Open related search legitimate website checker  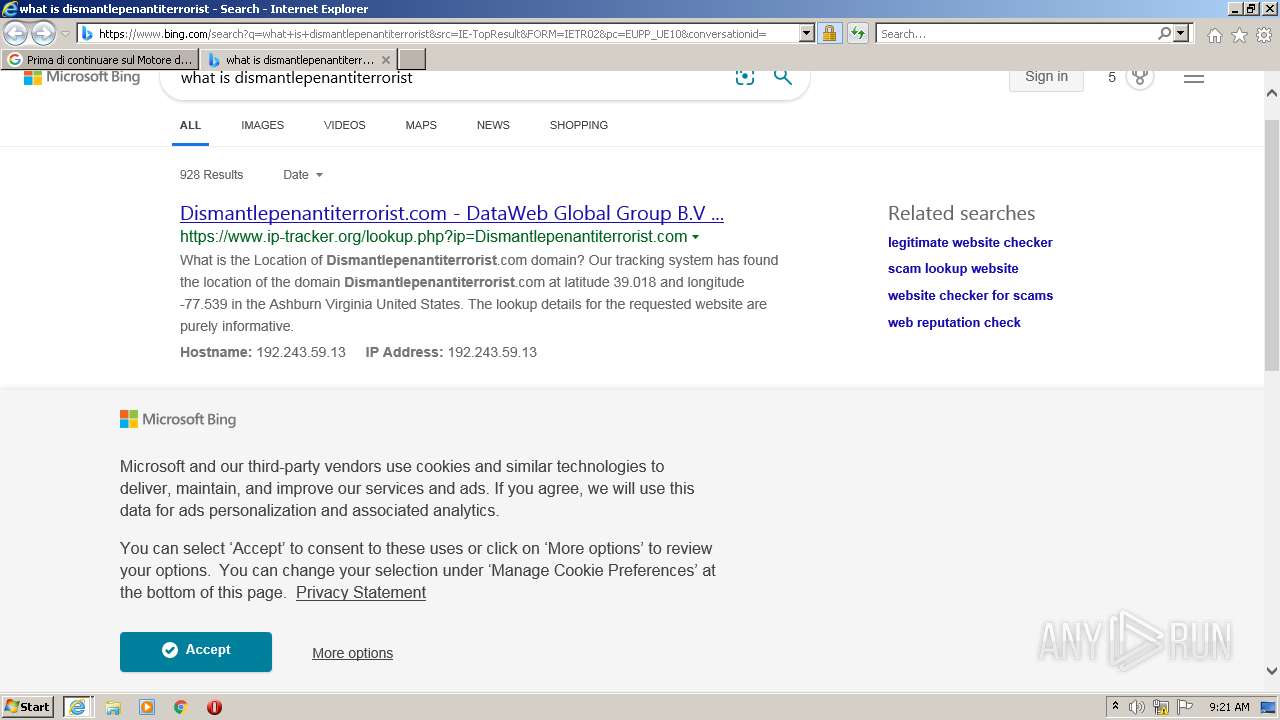[970, 242]
